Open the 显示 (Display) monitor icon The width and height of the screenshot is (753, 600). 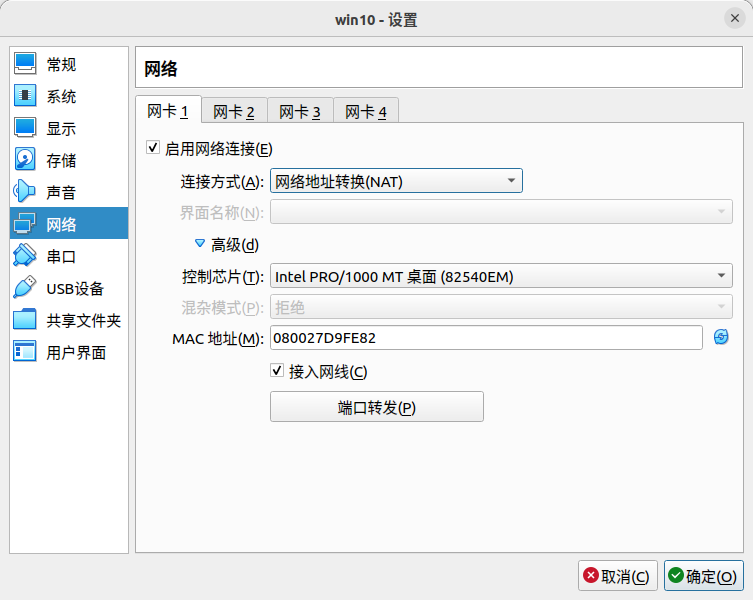click(25, 129)
